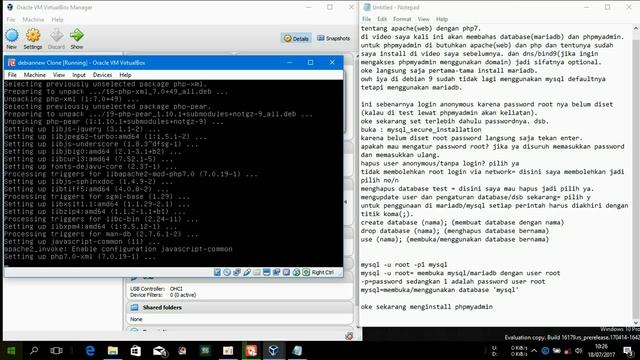Open View menu in Notepad
640x360 pixels.
[x=424, y=19]
